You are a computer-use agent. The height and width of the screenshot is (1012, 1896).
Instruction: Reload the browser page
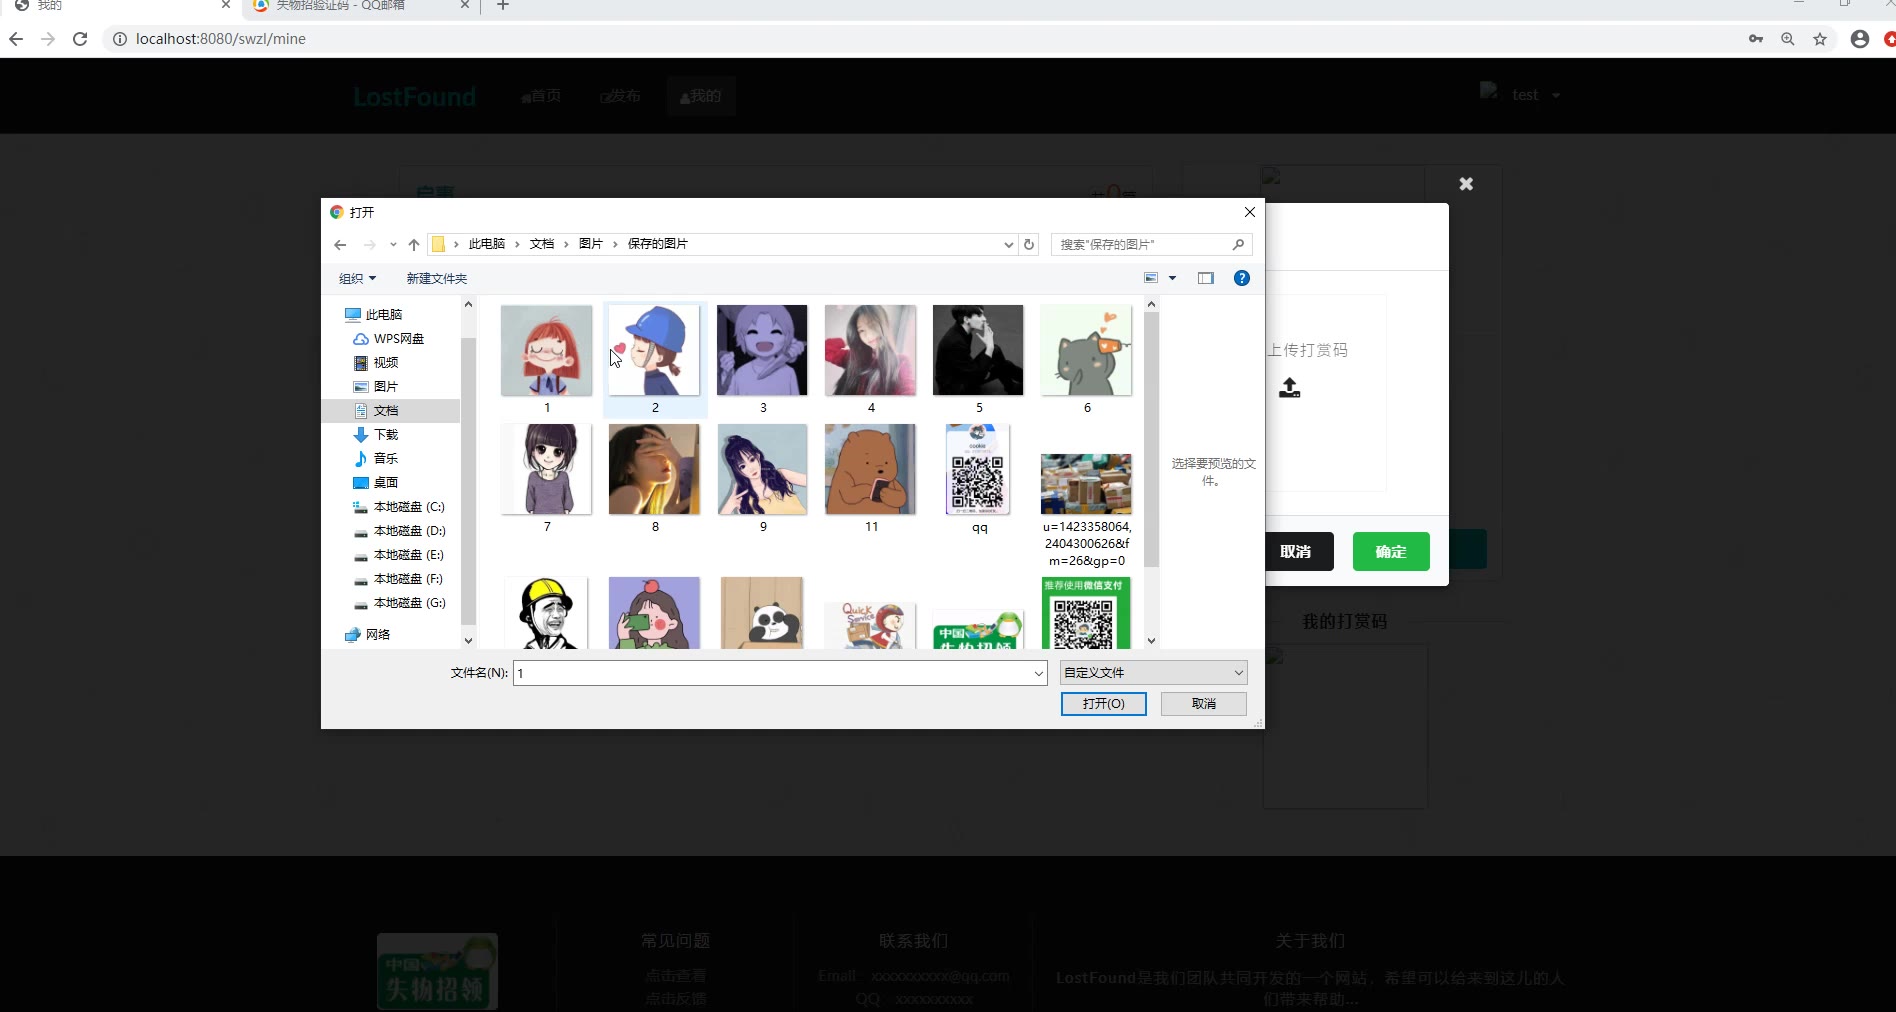click(x=80, y=39)
